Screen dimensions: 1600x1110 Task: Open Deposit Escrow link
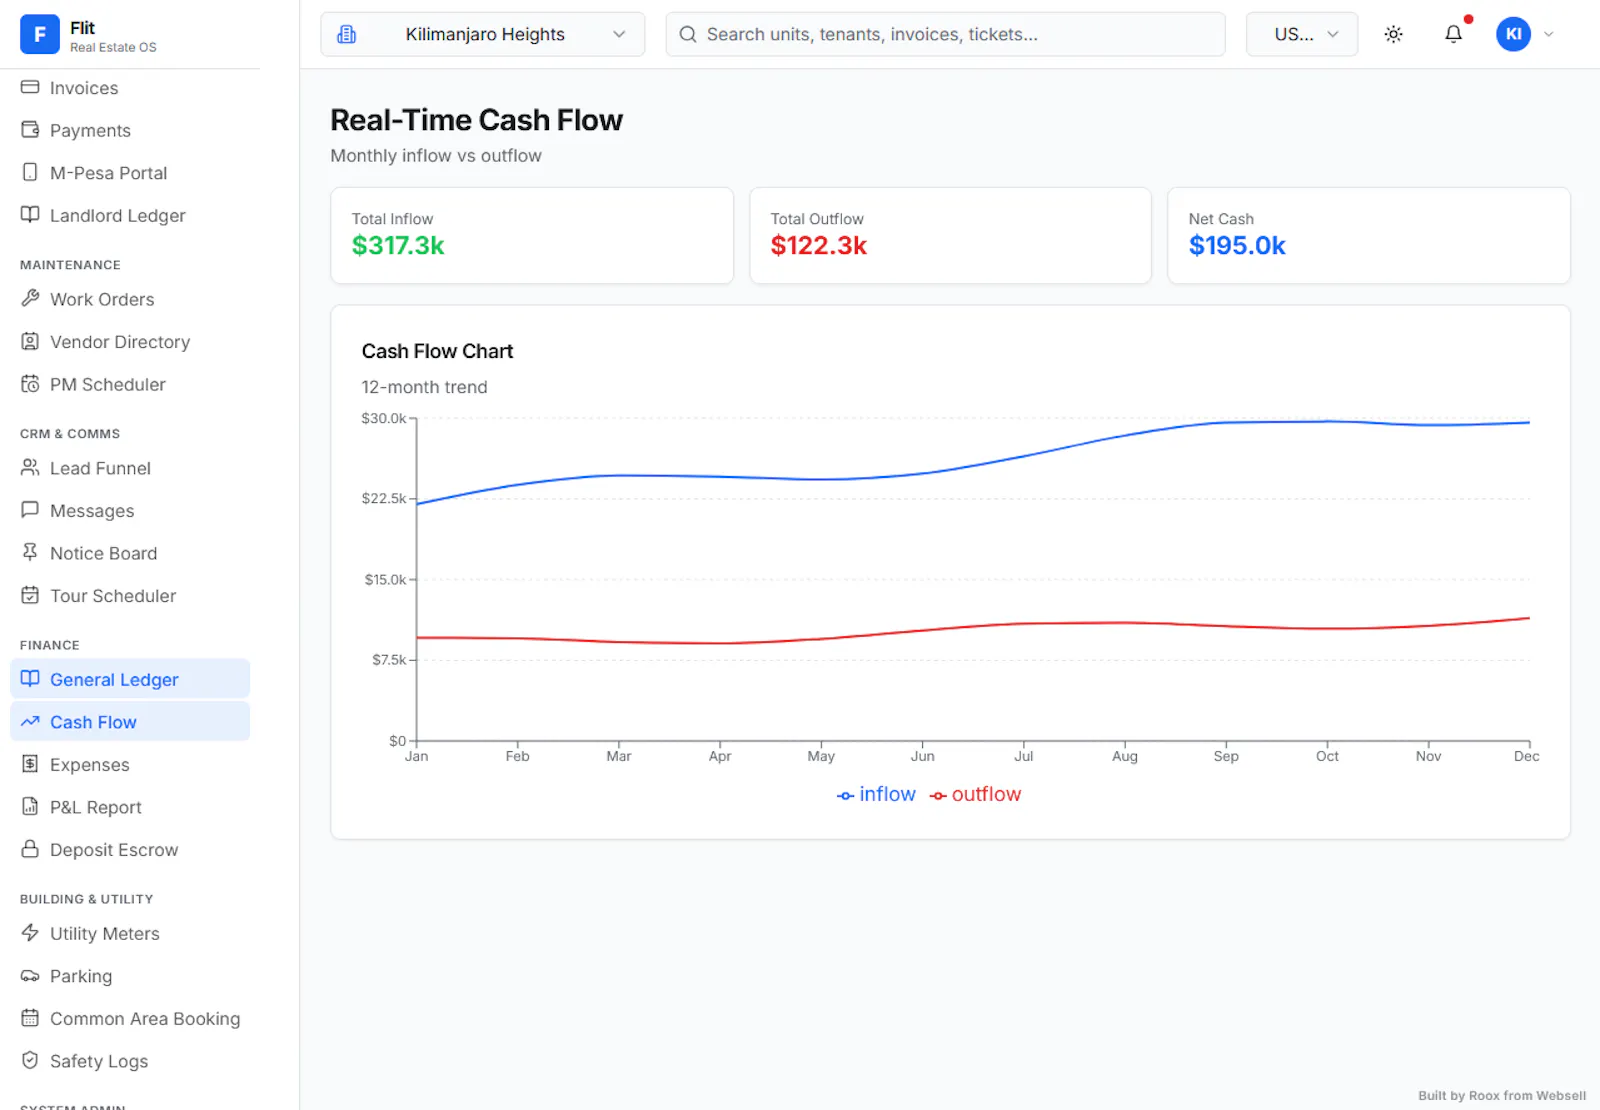click(x=130, y=849)
